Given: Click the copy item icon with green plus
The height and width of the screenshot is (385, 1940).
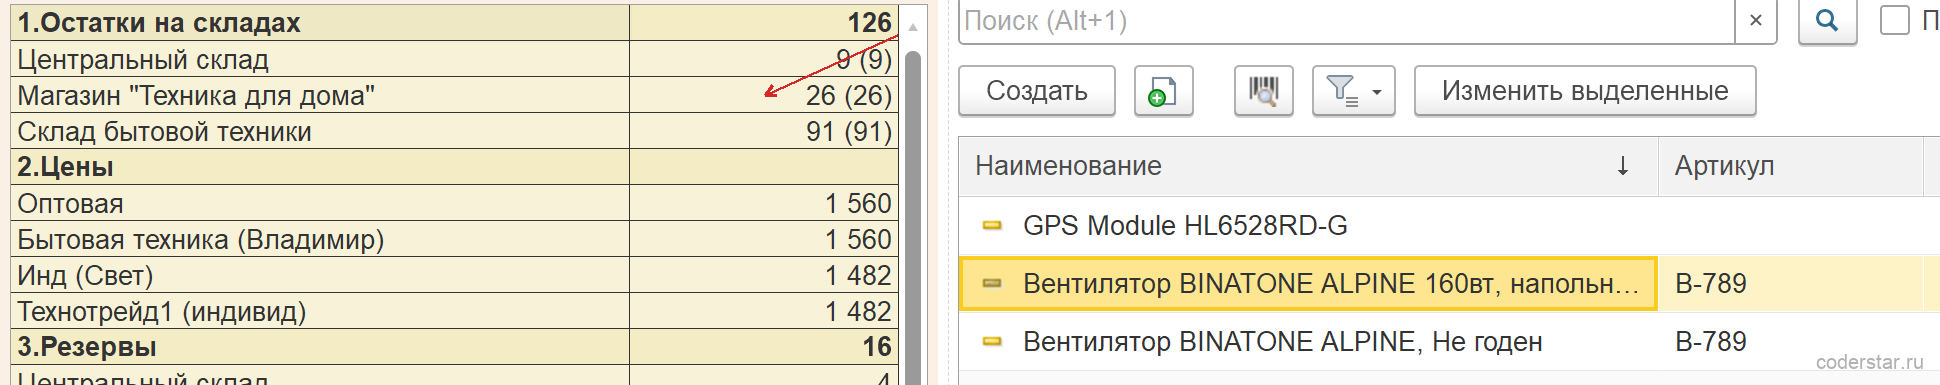Looking at the screenshot, I should [1163, 91].
